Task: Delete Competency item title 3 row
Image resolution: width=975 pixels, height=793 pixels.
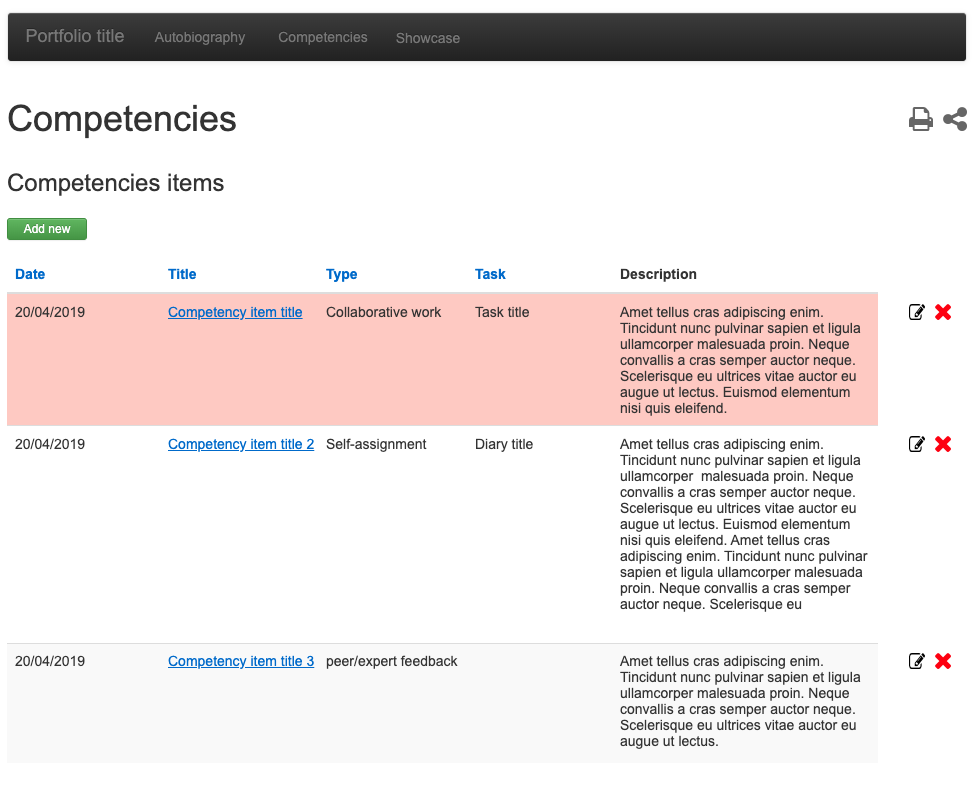Action: tap(942, 662)
